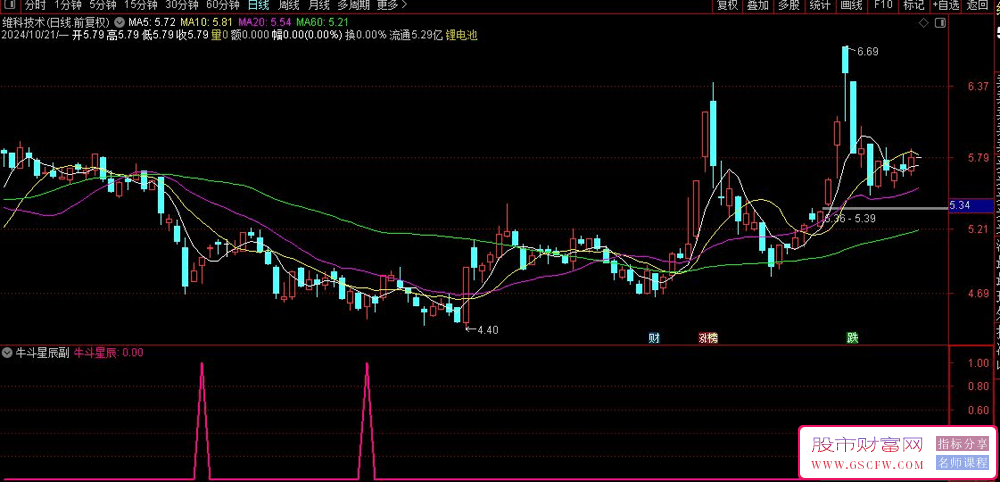Viewport: 1000px width, 482px height.
Task: Expand the 更多 more periods menu
Action: coord(392,6)
